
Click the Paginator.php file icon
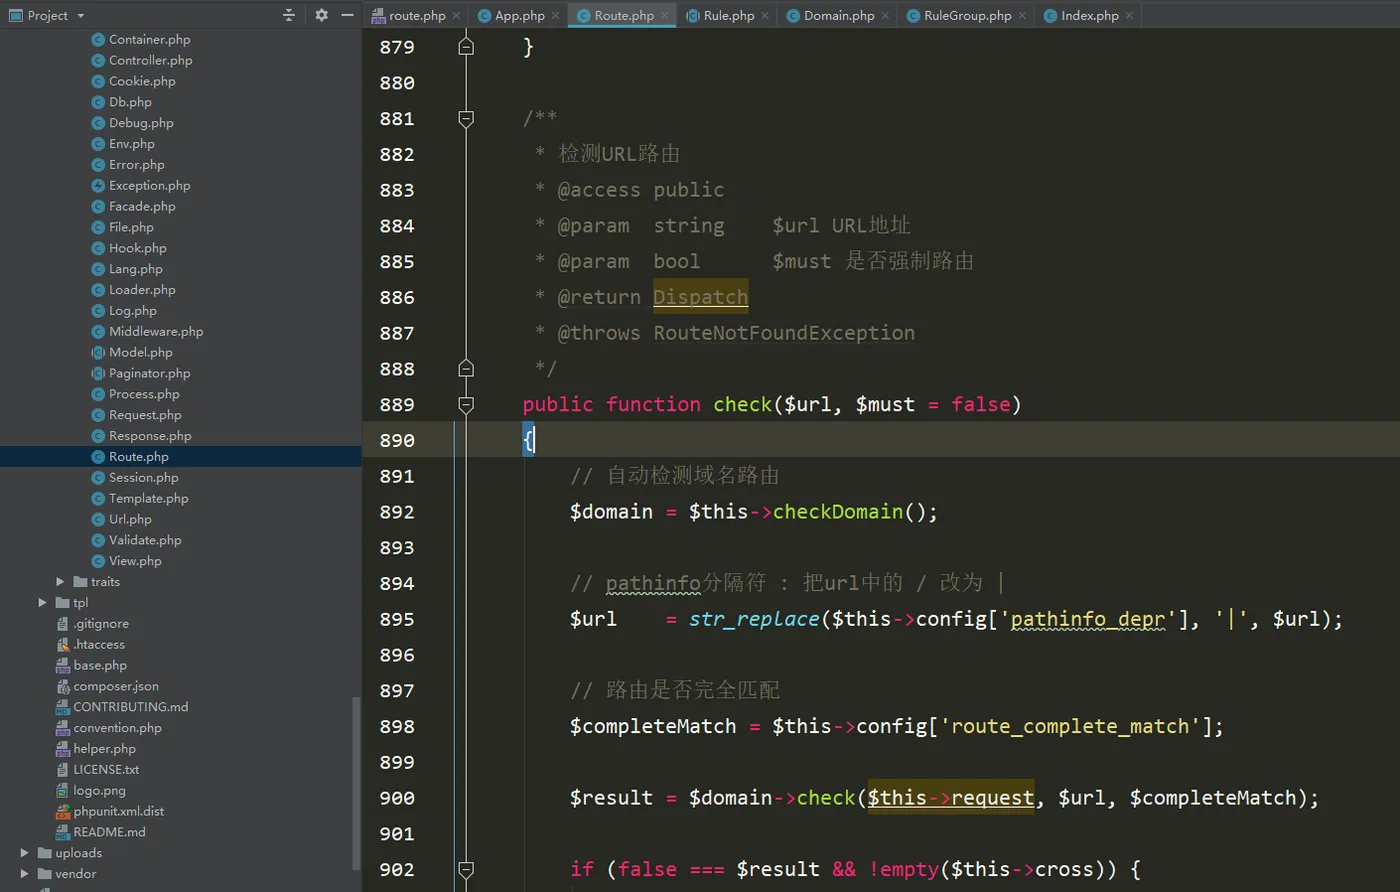pyautogui.click(x=98, y=374)
